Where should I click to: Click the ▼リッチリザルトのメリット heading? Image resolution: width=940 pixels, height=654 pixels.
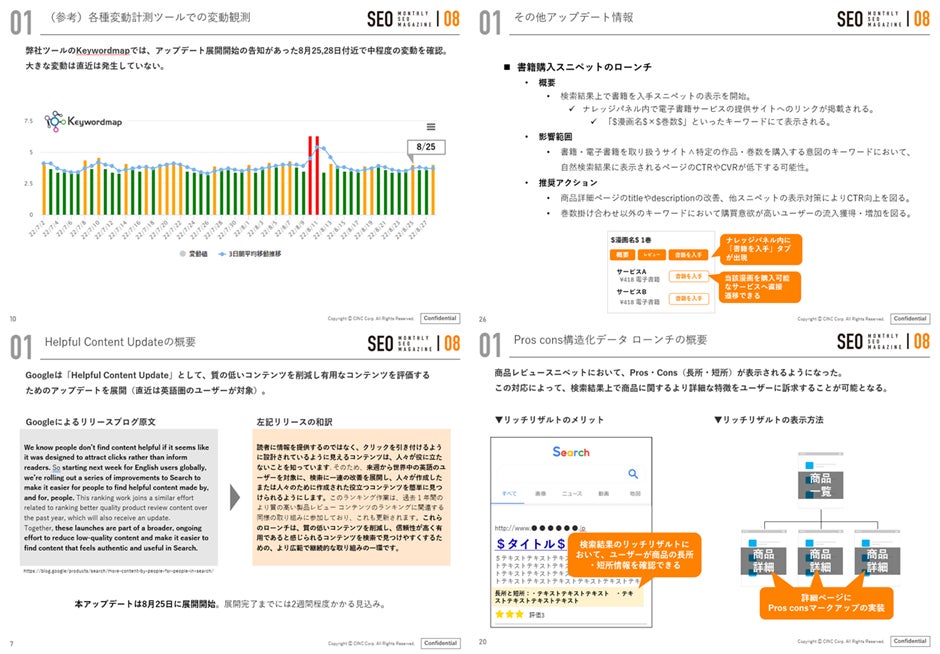[x=549, y=420]
